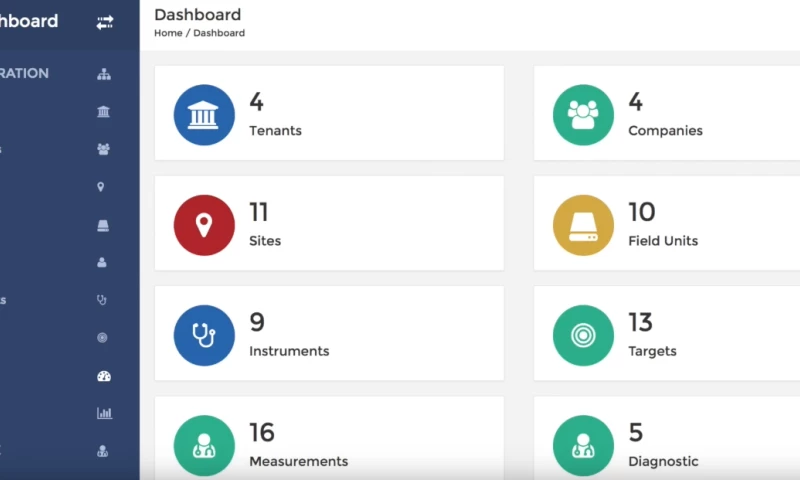The height and width of the screenshot is (480, 800).
Task: Open the bank building icon in sidebar
Action: coord(103,111)
